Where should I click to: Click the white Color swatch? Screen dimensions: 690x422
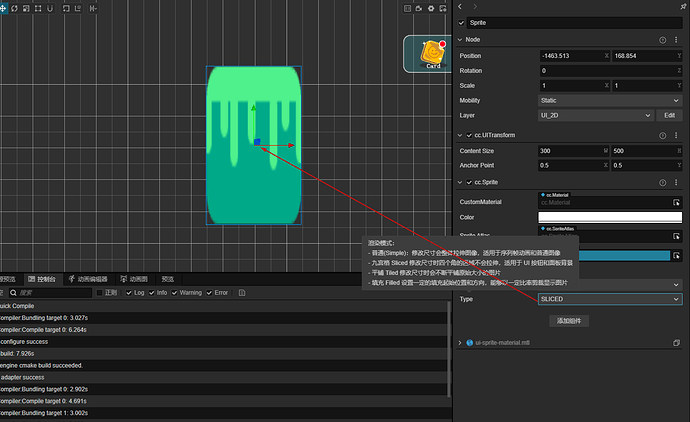[x=609, y=217]
